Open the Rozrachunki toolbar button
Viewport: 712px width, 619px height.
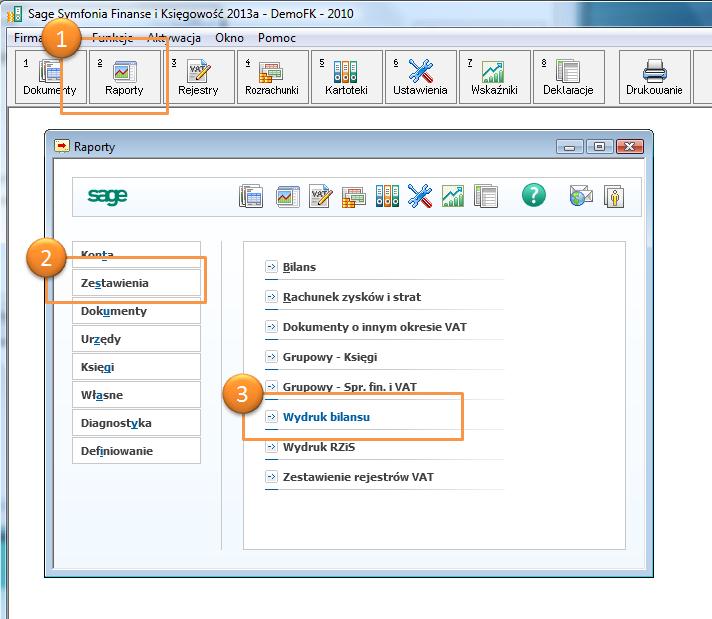(x=272, y=77)
